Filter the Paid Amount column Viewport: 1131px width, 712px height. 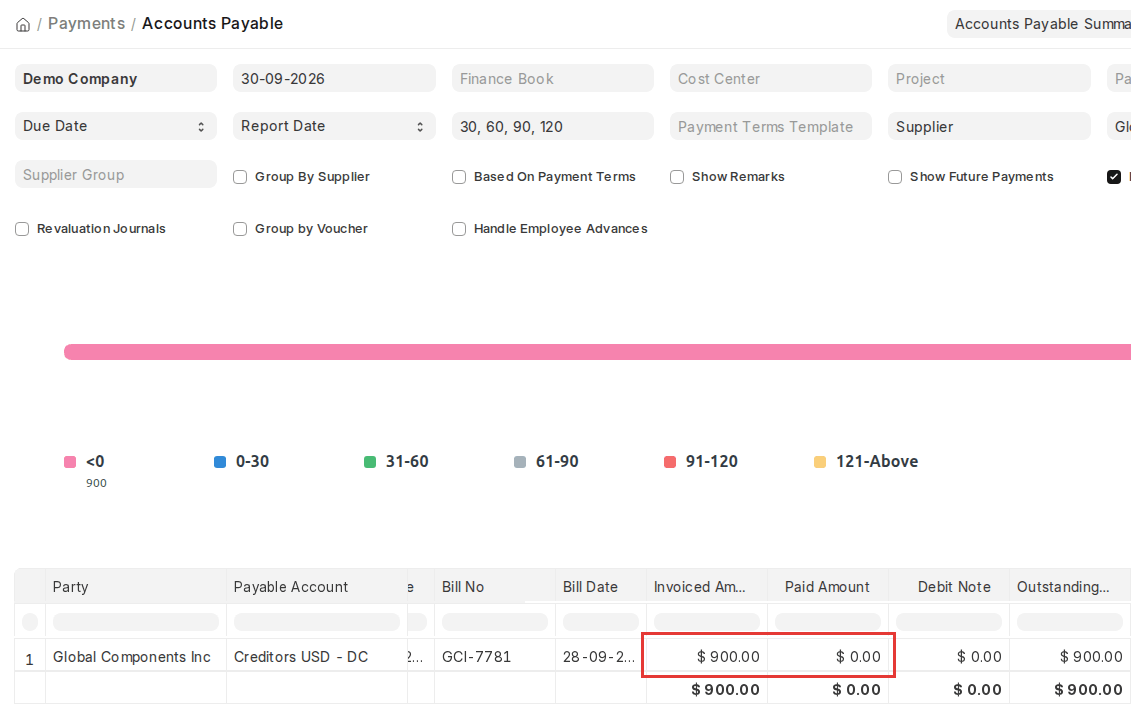pos(828,621)
